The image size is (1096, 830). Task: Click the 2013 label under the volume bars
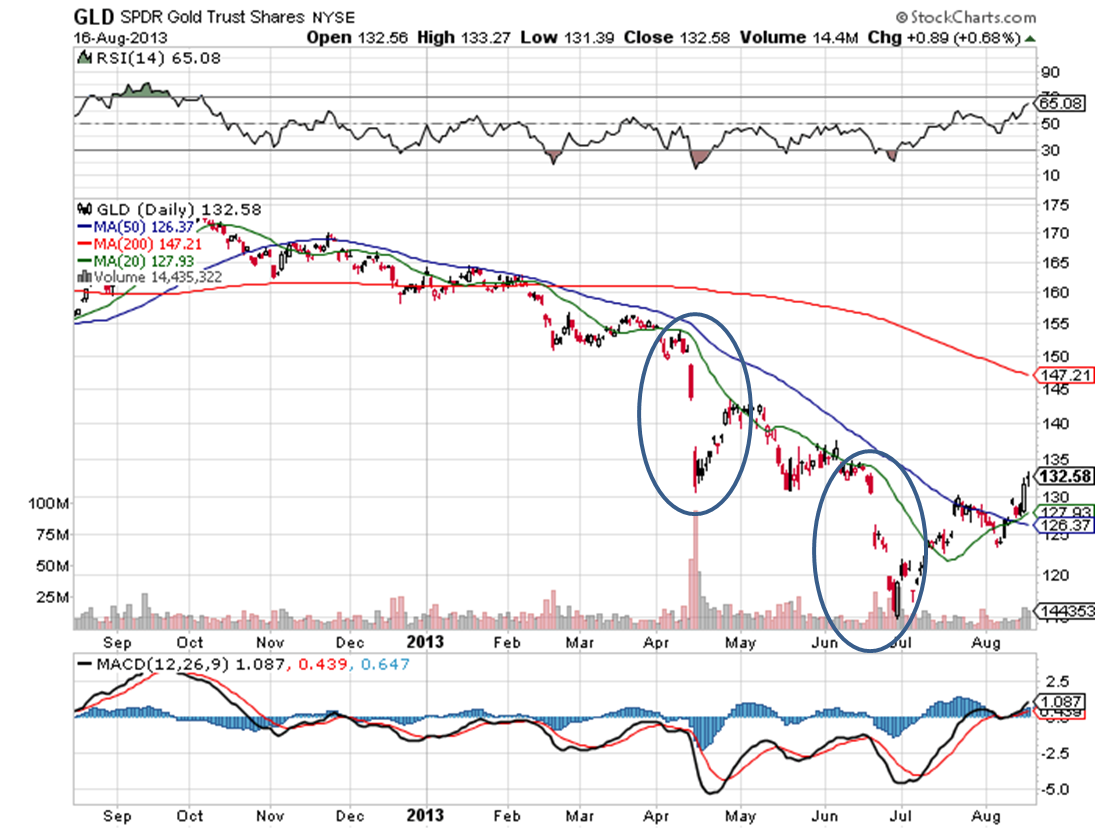point(425,642)
